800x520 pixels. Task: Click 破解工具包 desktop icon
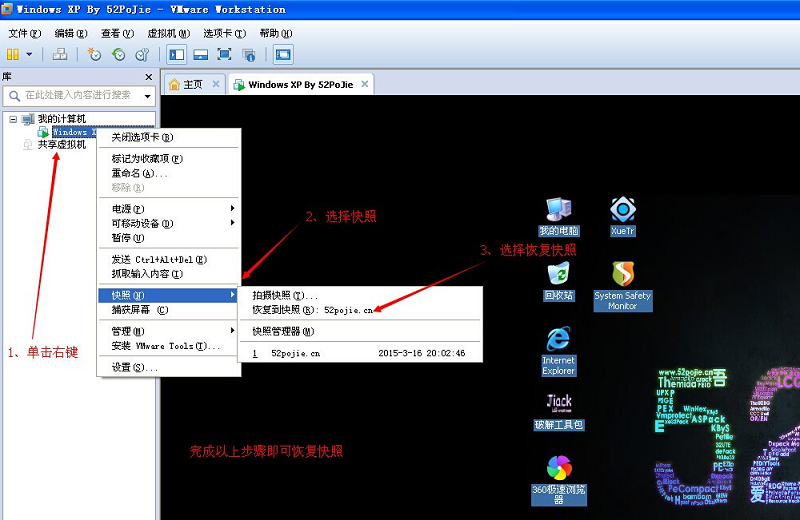(559, 412)
